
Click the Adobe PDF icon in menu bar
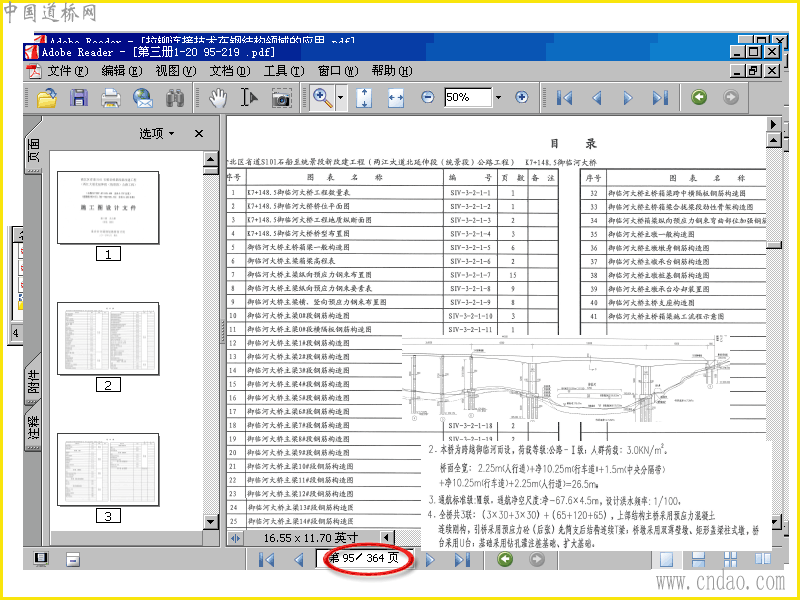click(x=34, y=71)
